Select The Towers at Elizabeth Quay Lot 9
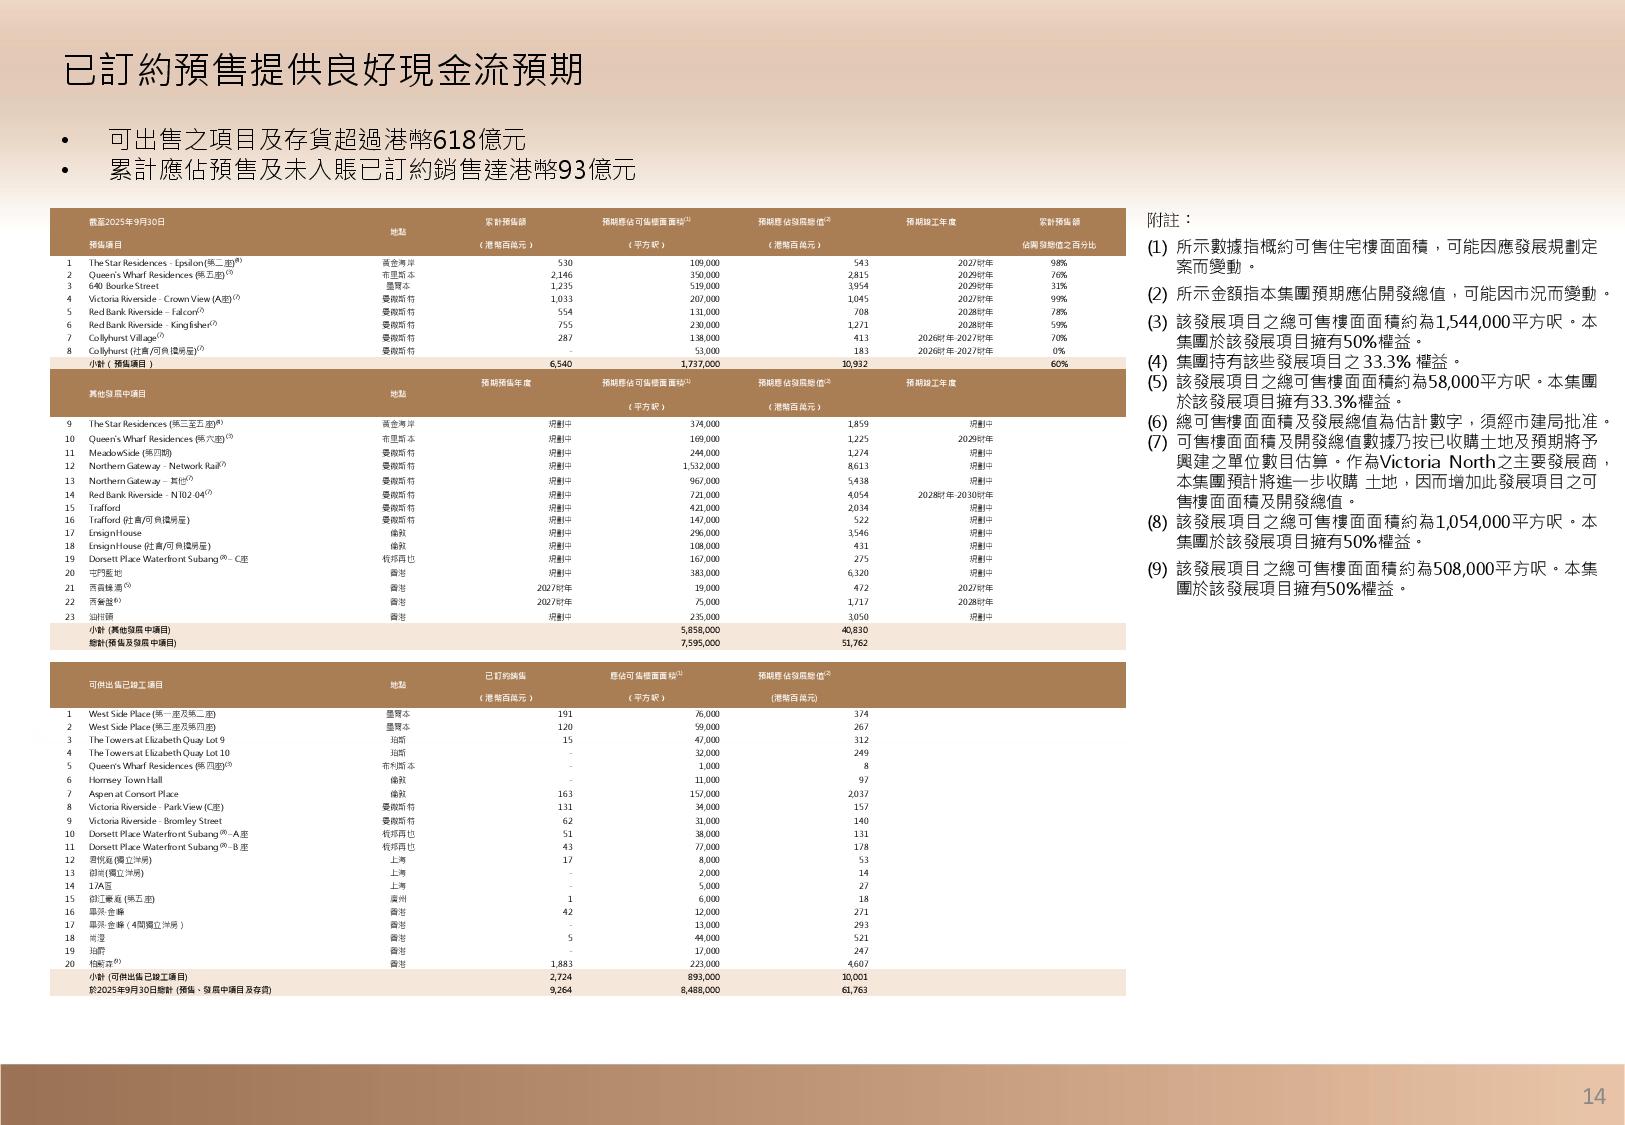The height and width of the screenshot is (1125, 1625). 156,740
